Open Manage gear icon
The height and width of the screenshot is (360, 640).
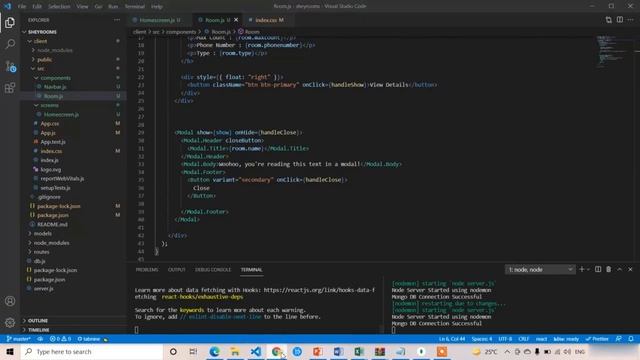pyautogui.click(x=10, y=322)
